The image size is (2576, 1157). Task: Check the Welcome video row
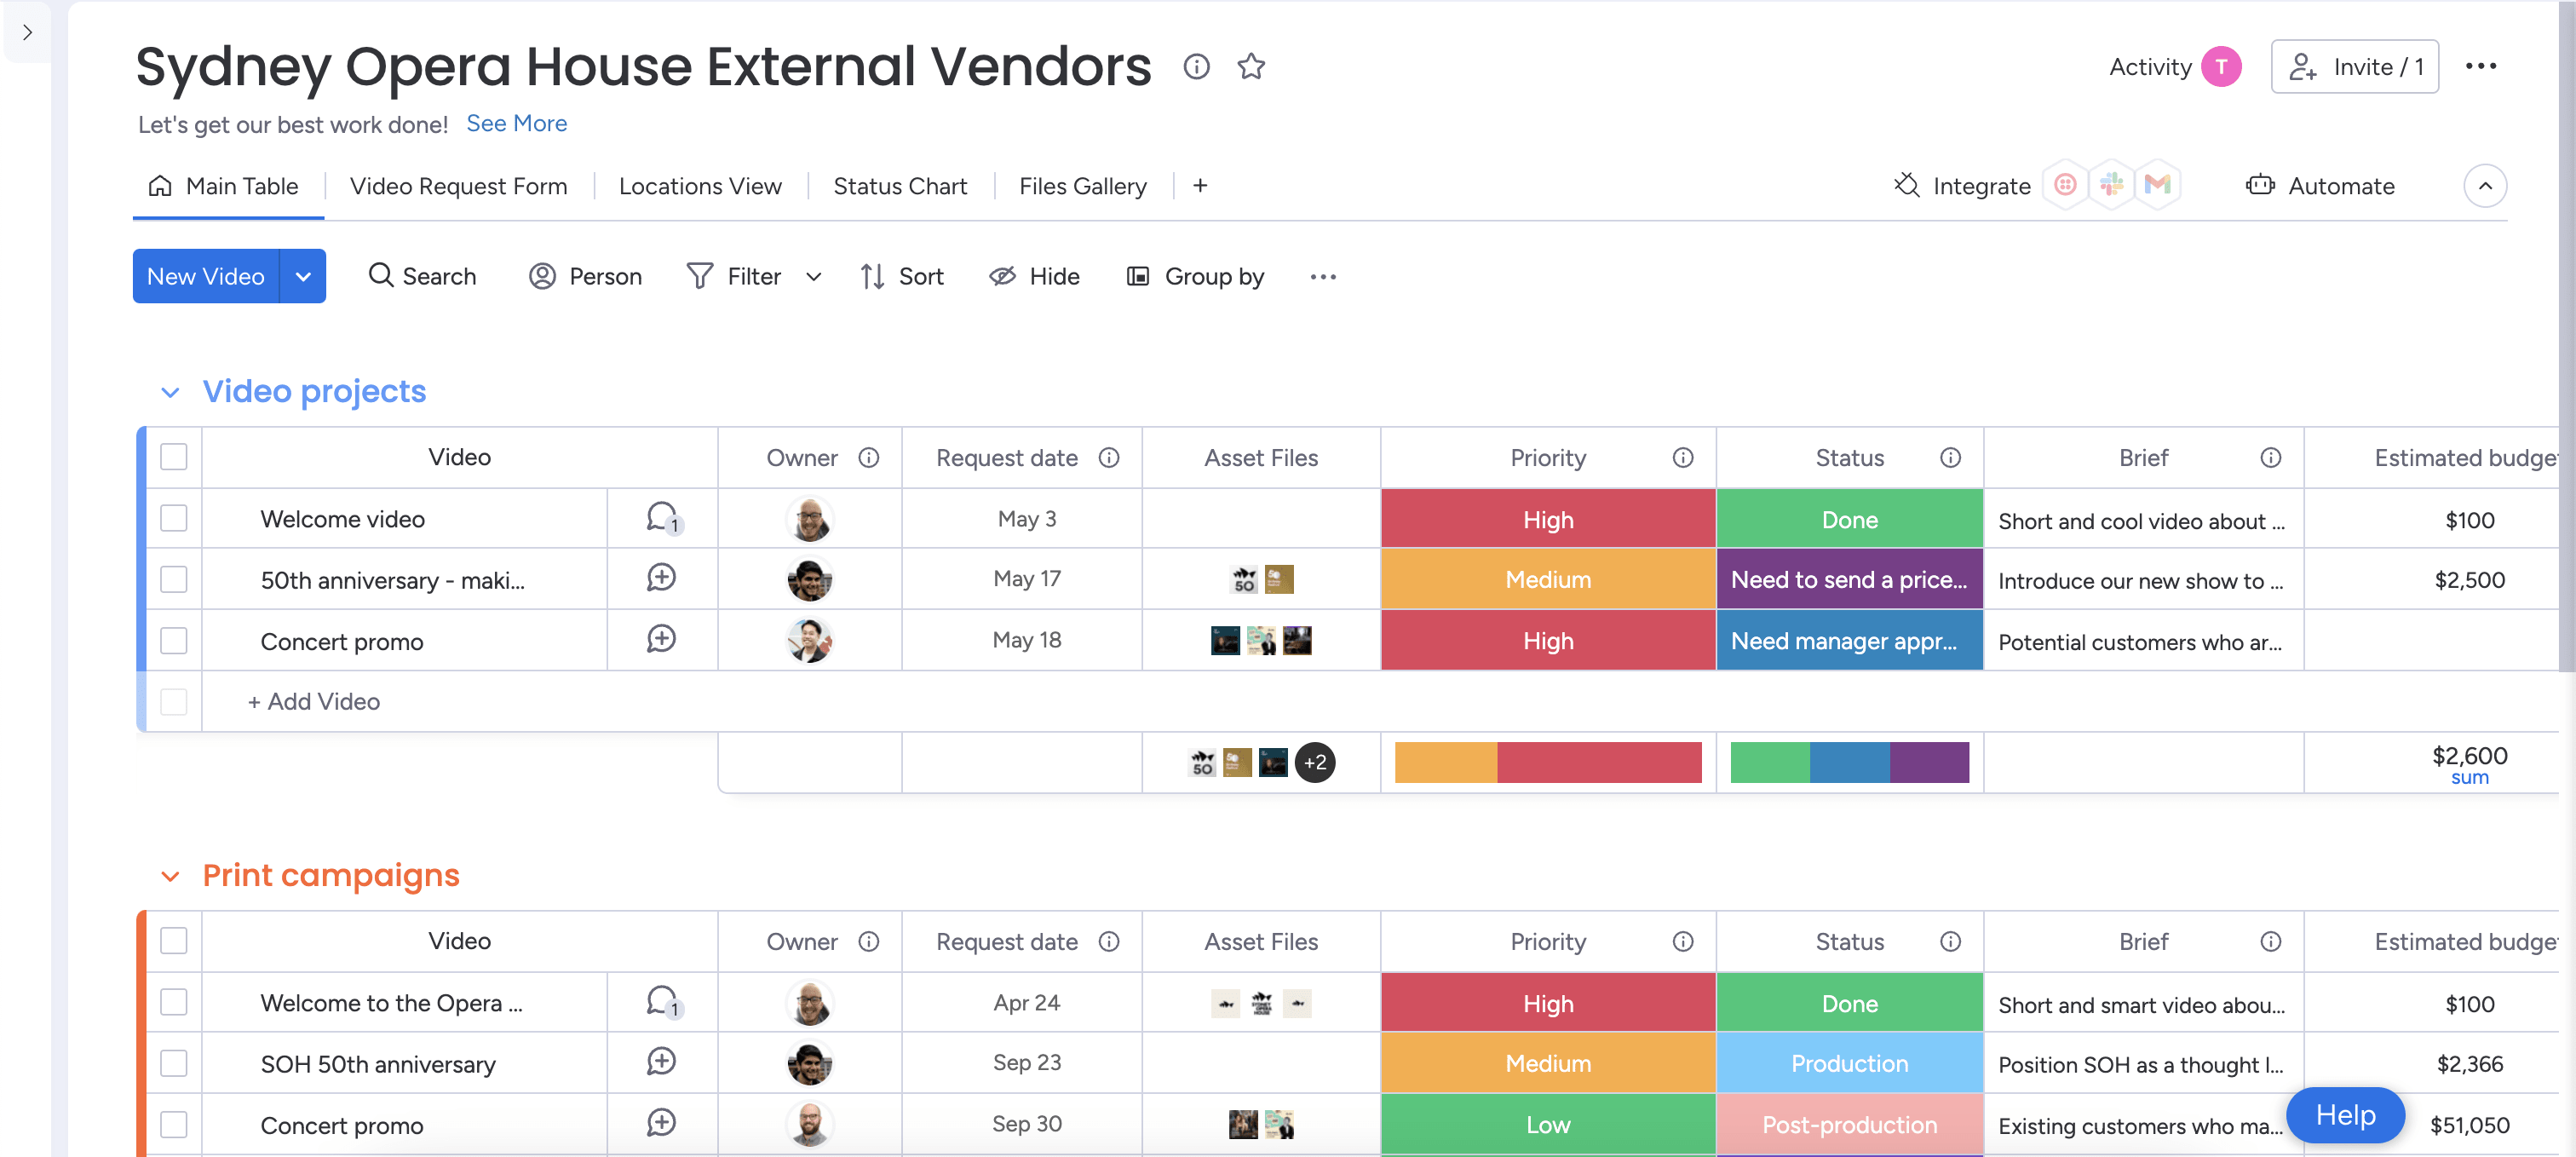click(x=174, y=518)
